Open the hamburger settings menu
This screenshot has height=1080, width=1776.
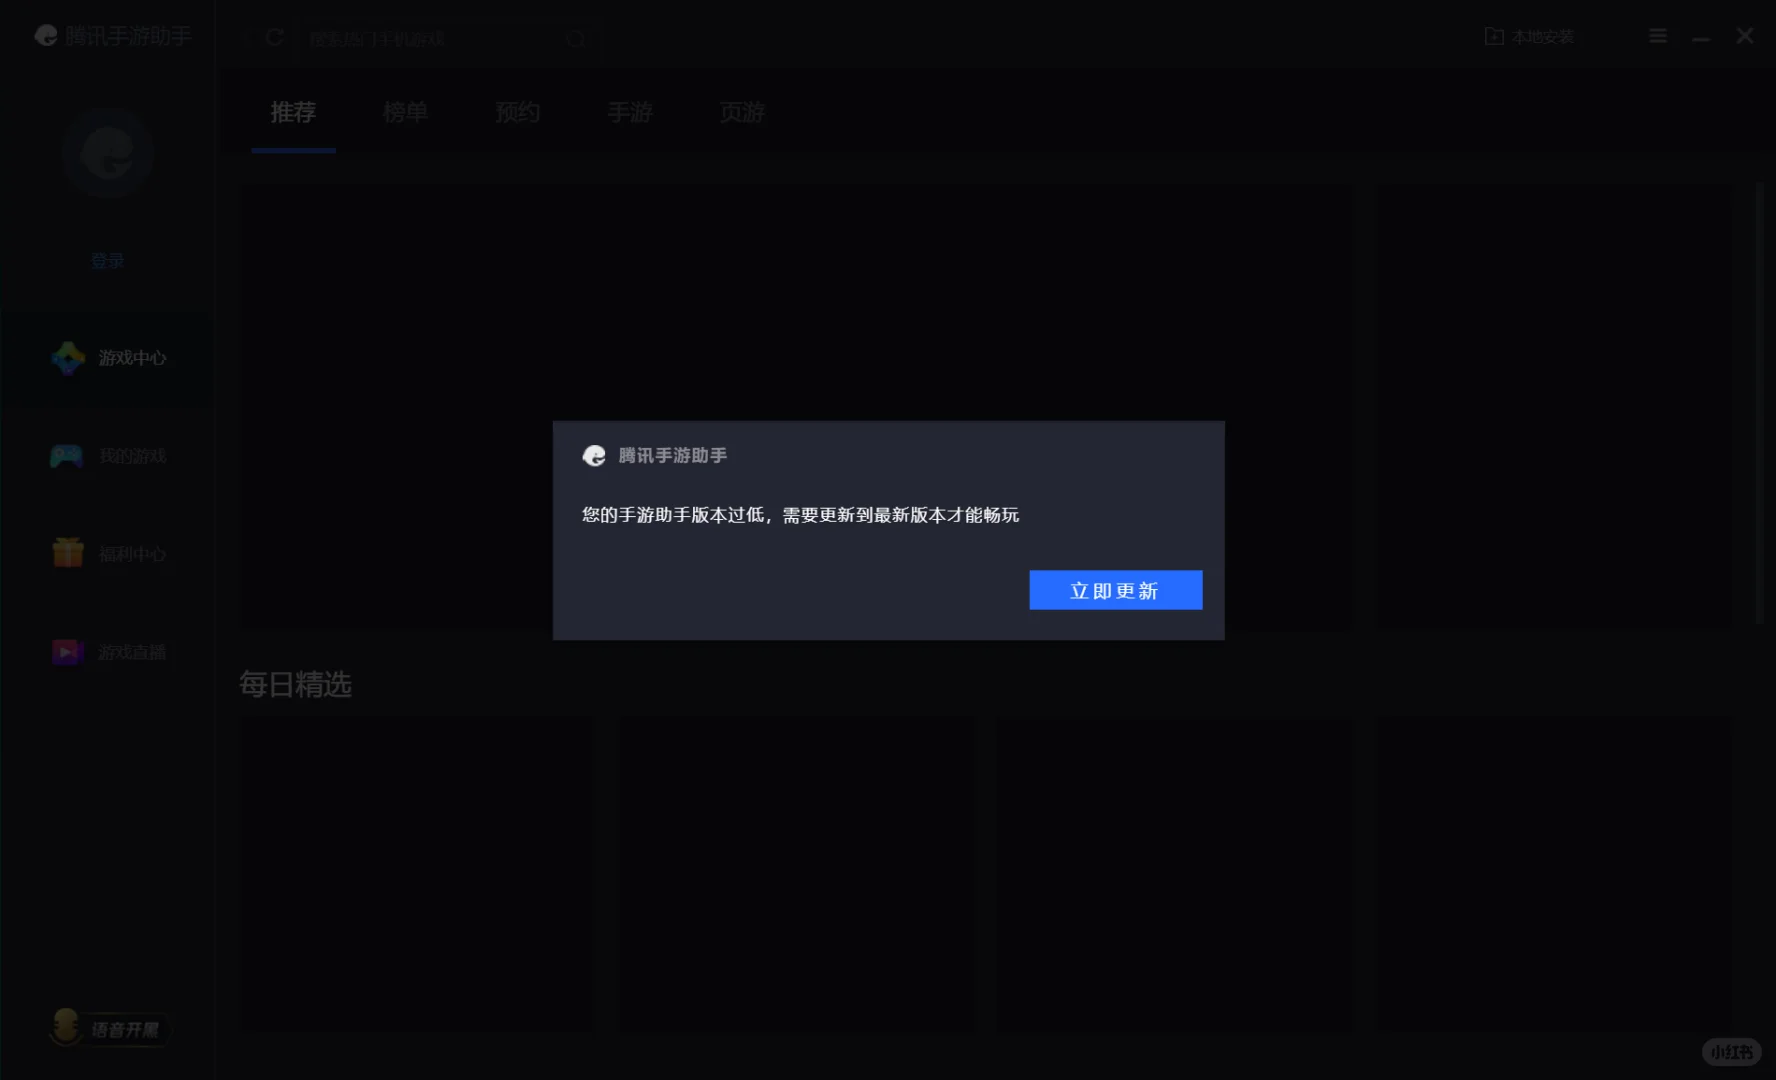point(1657,35)
